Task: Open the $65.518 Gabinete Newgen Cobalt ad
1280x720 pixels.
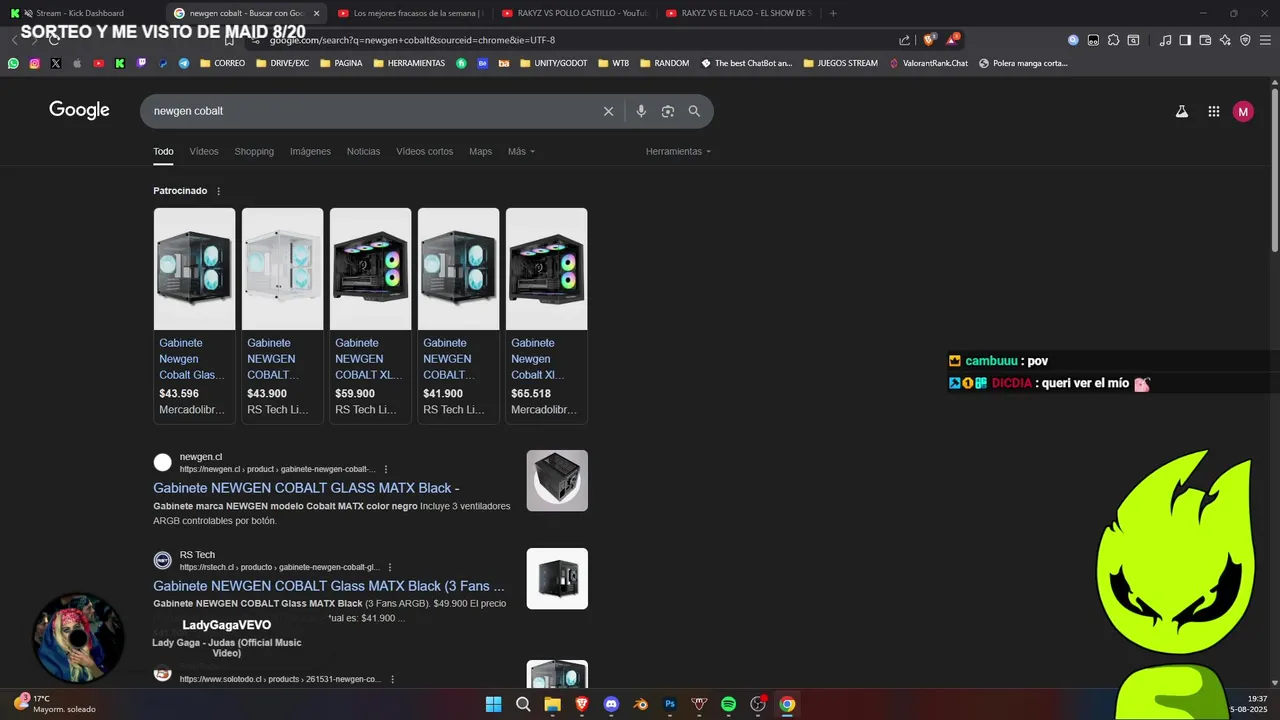Action: [x=546, y=316]
